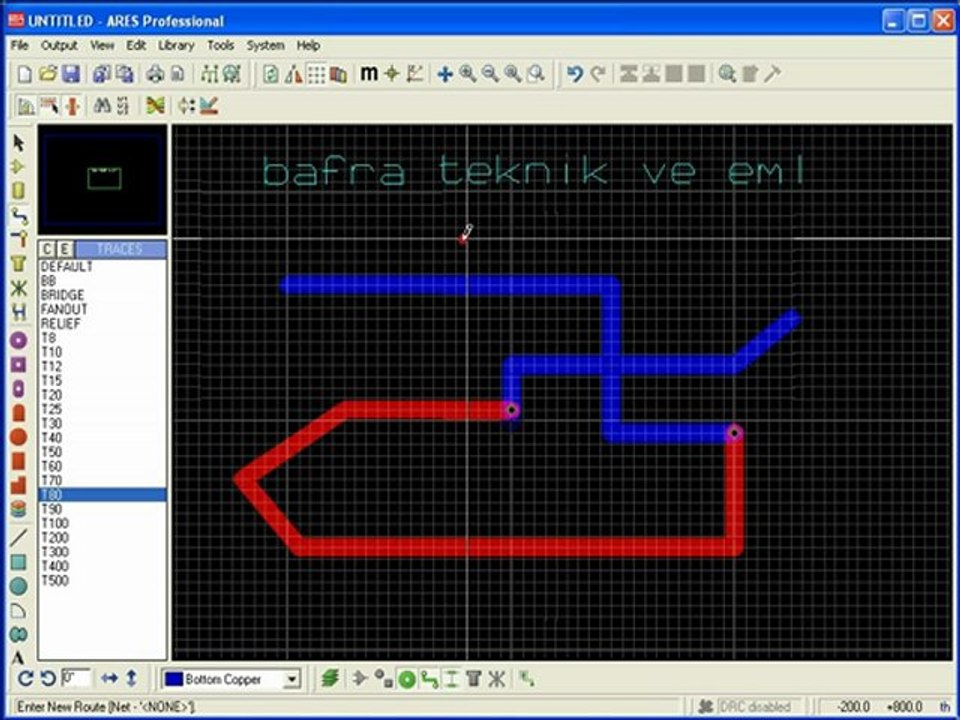Select the package placement mode tool
The height and width of the screenshot is (720, 960).
[18, 191]
